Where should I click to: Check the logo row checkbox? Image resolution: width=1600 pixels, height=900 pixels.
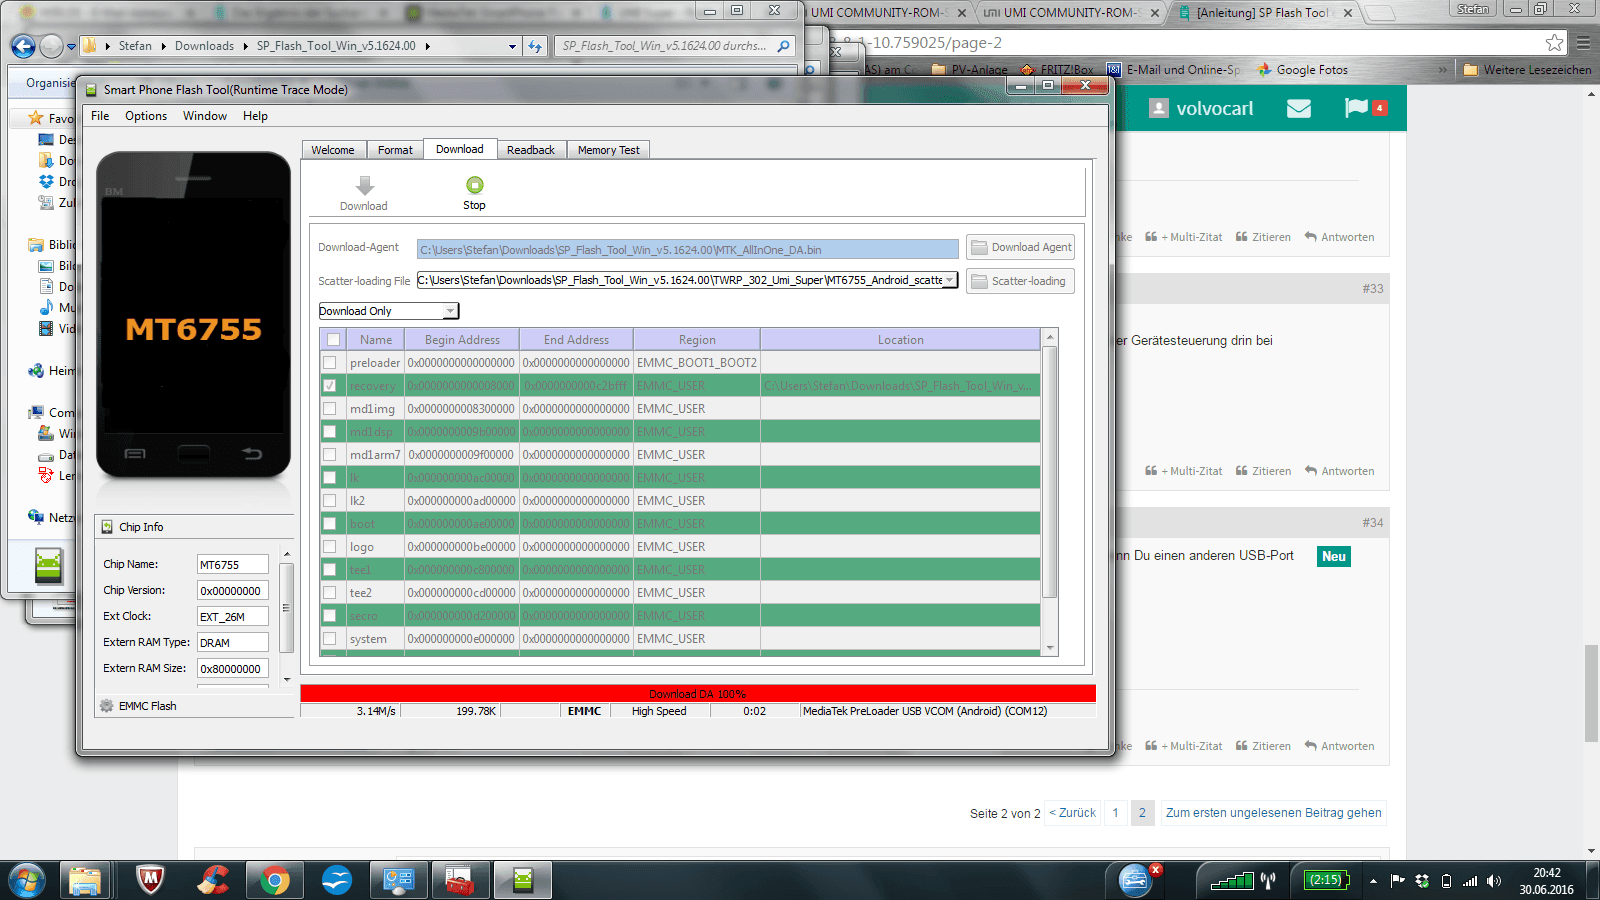coord(330,546)
